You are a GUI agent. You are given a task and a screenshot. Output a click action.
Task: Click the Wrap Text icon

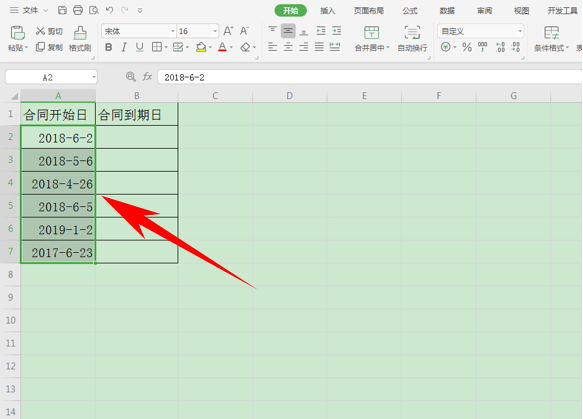click(x=412, y=33)
